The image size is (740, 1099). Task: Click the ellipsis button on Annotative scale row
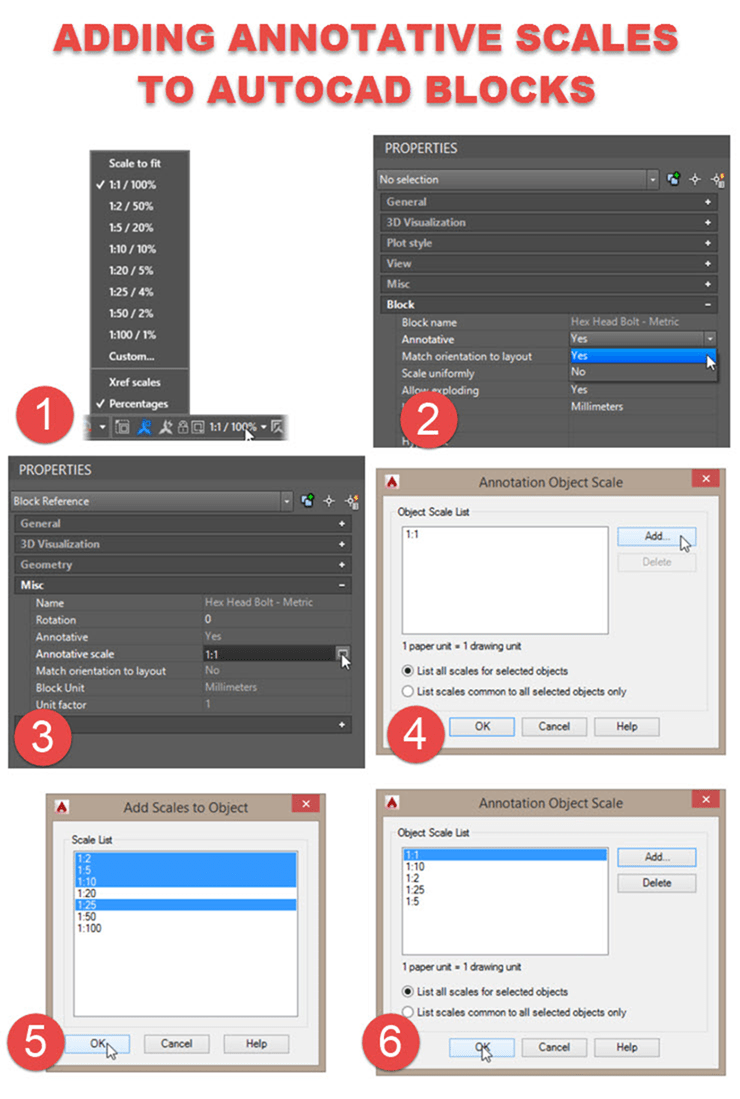tap(343, 654)
